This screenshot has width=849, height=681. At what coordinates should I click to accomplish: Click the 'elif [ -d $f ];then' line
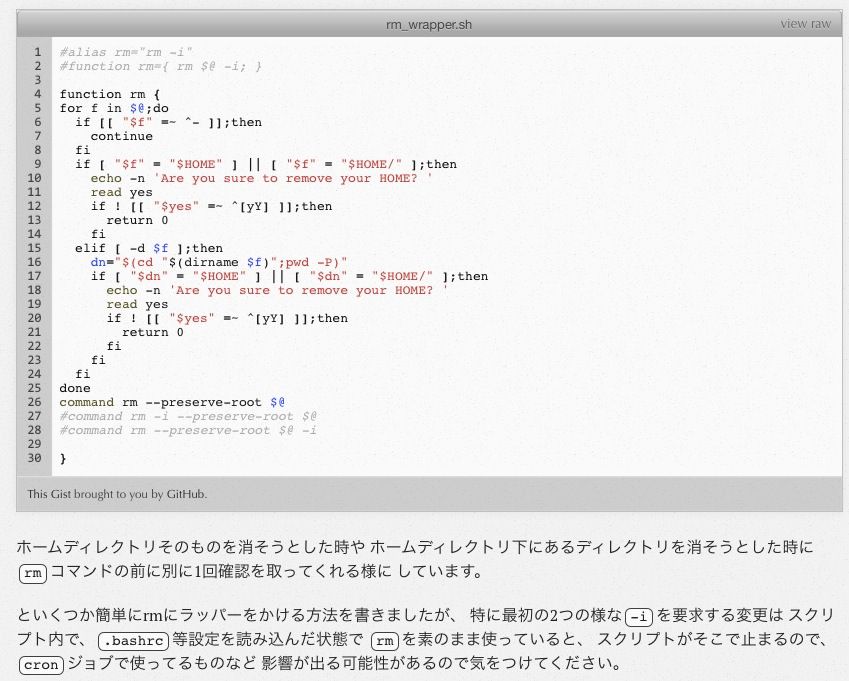149,248
